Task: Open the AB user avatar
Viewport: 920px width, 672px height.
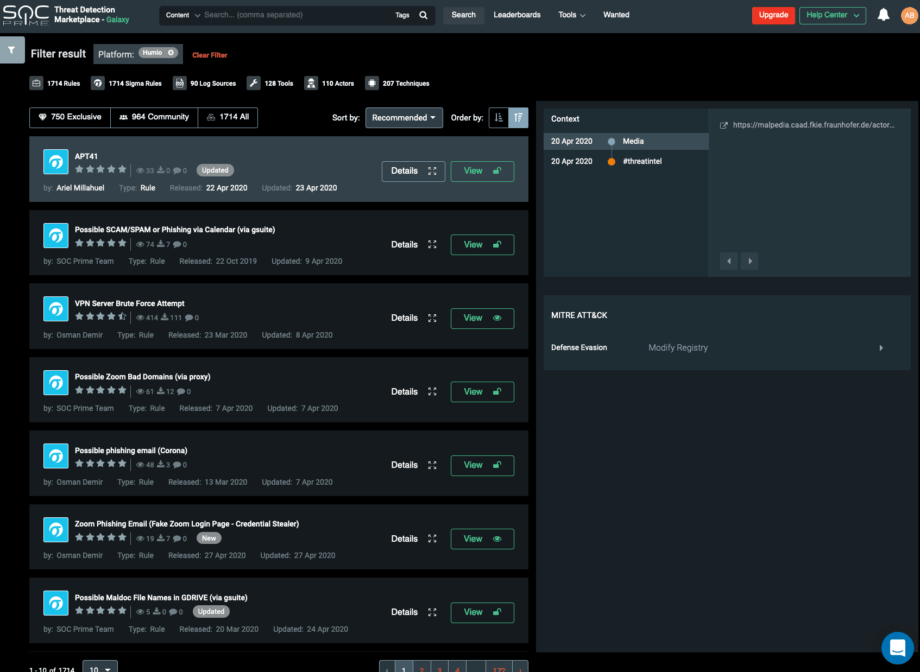Action: (909, 15)
